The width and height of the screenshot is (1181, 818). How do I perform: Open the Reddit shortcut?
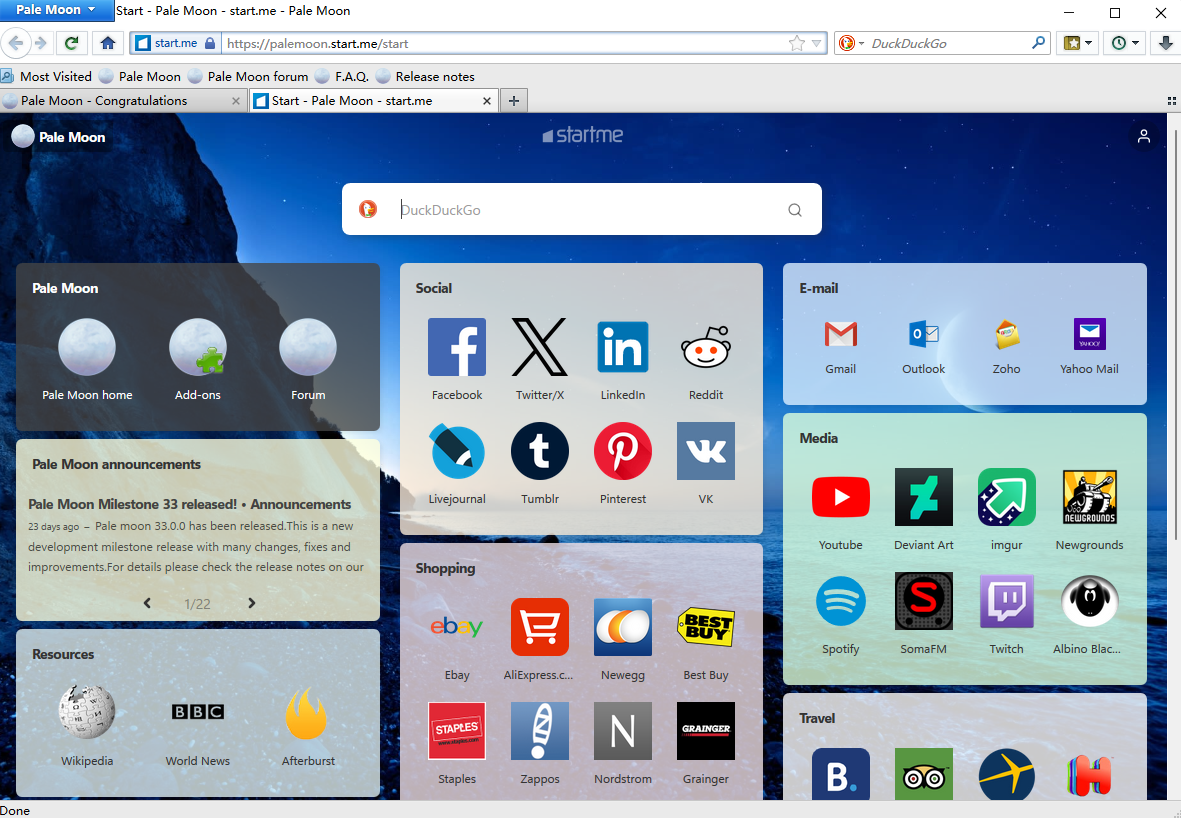point(706,347)
